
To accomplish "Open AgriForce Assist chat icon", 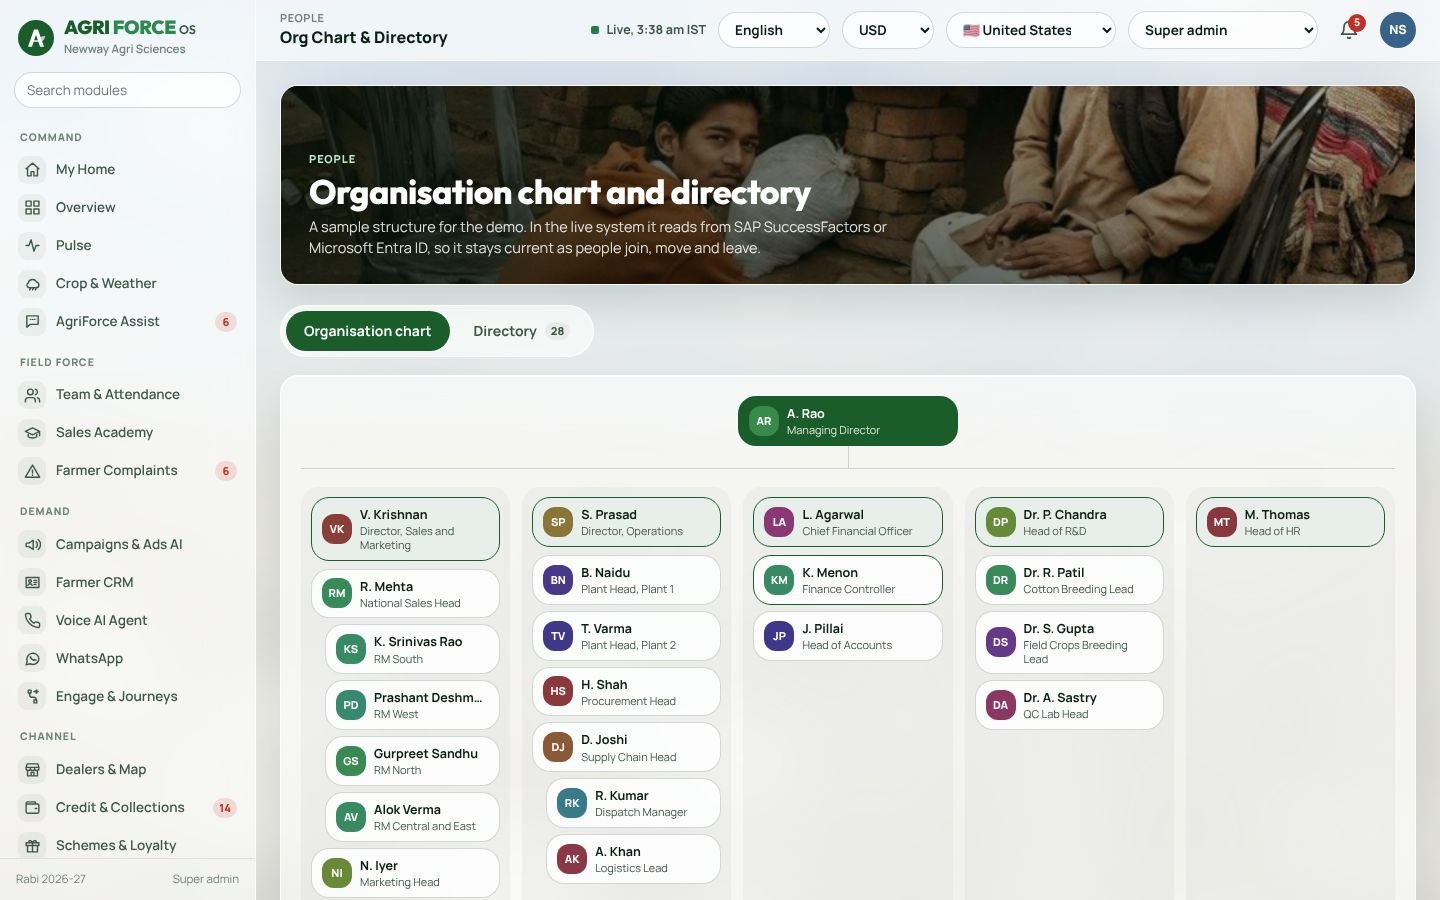I will click(33, 322).
